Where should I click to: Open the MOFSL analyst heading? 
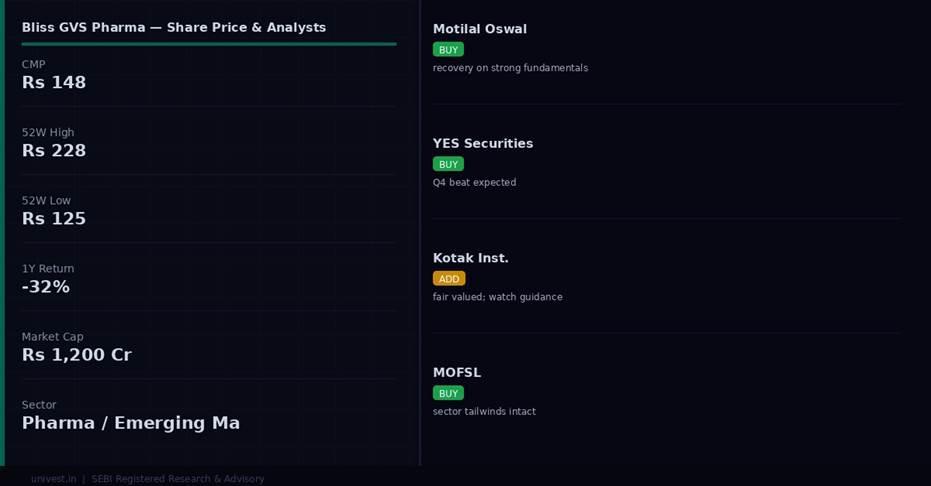click(x=457, y=373)
